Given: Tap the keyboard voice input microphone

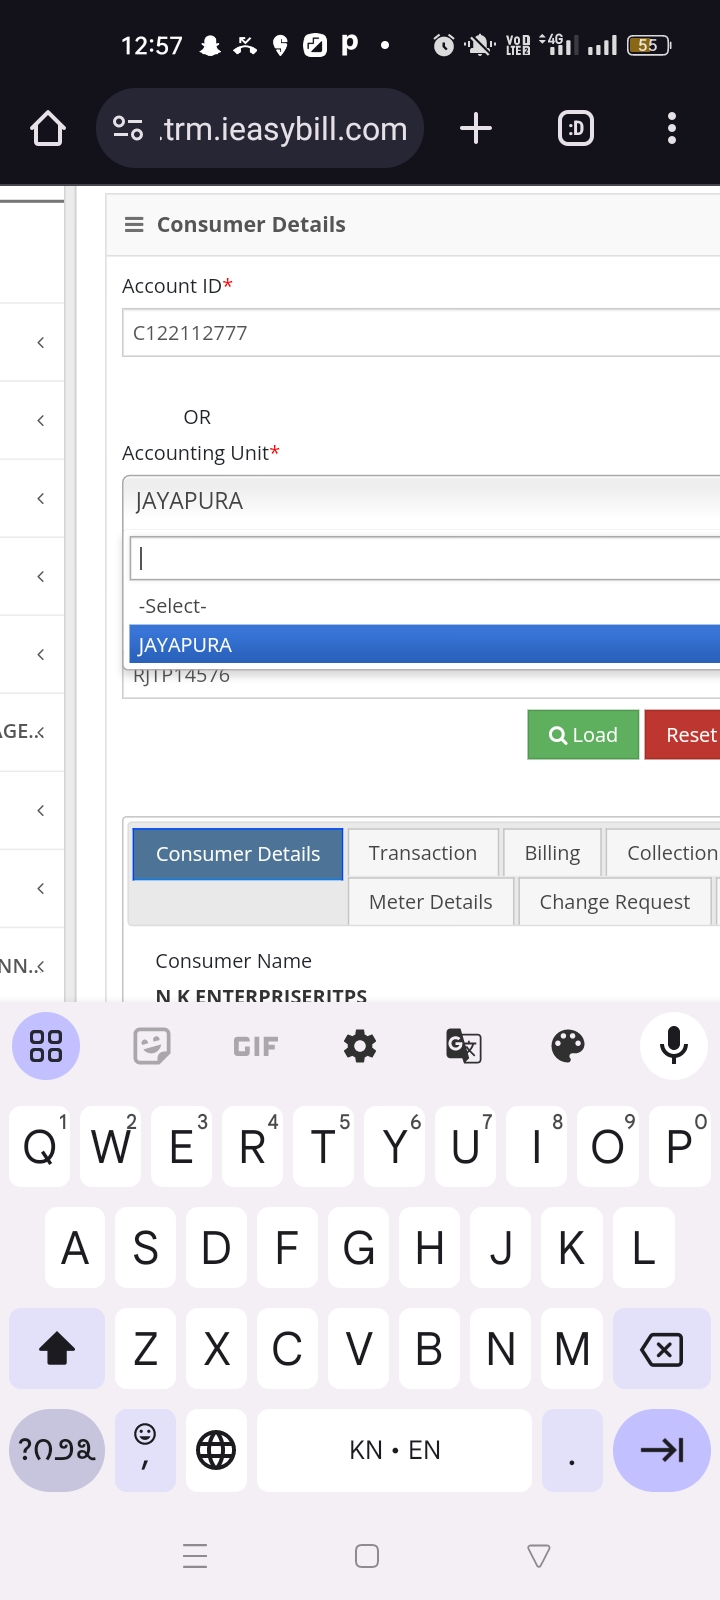Looking at the screenshot, I should coord(674,1046).
